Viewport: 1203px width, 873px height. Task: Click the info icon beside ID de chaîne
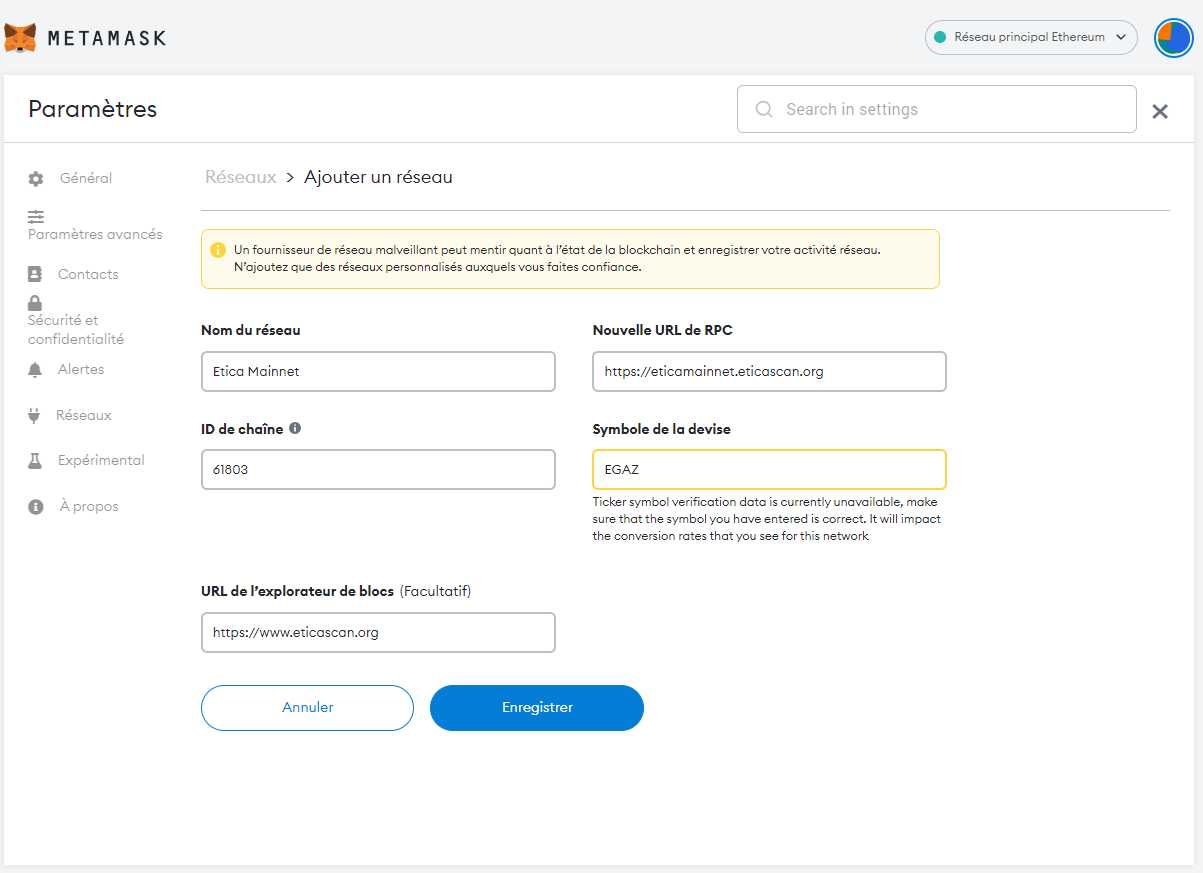(x=295, y=427)
